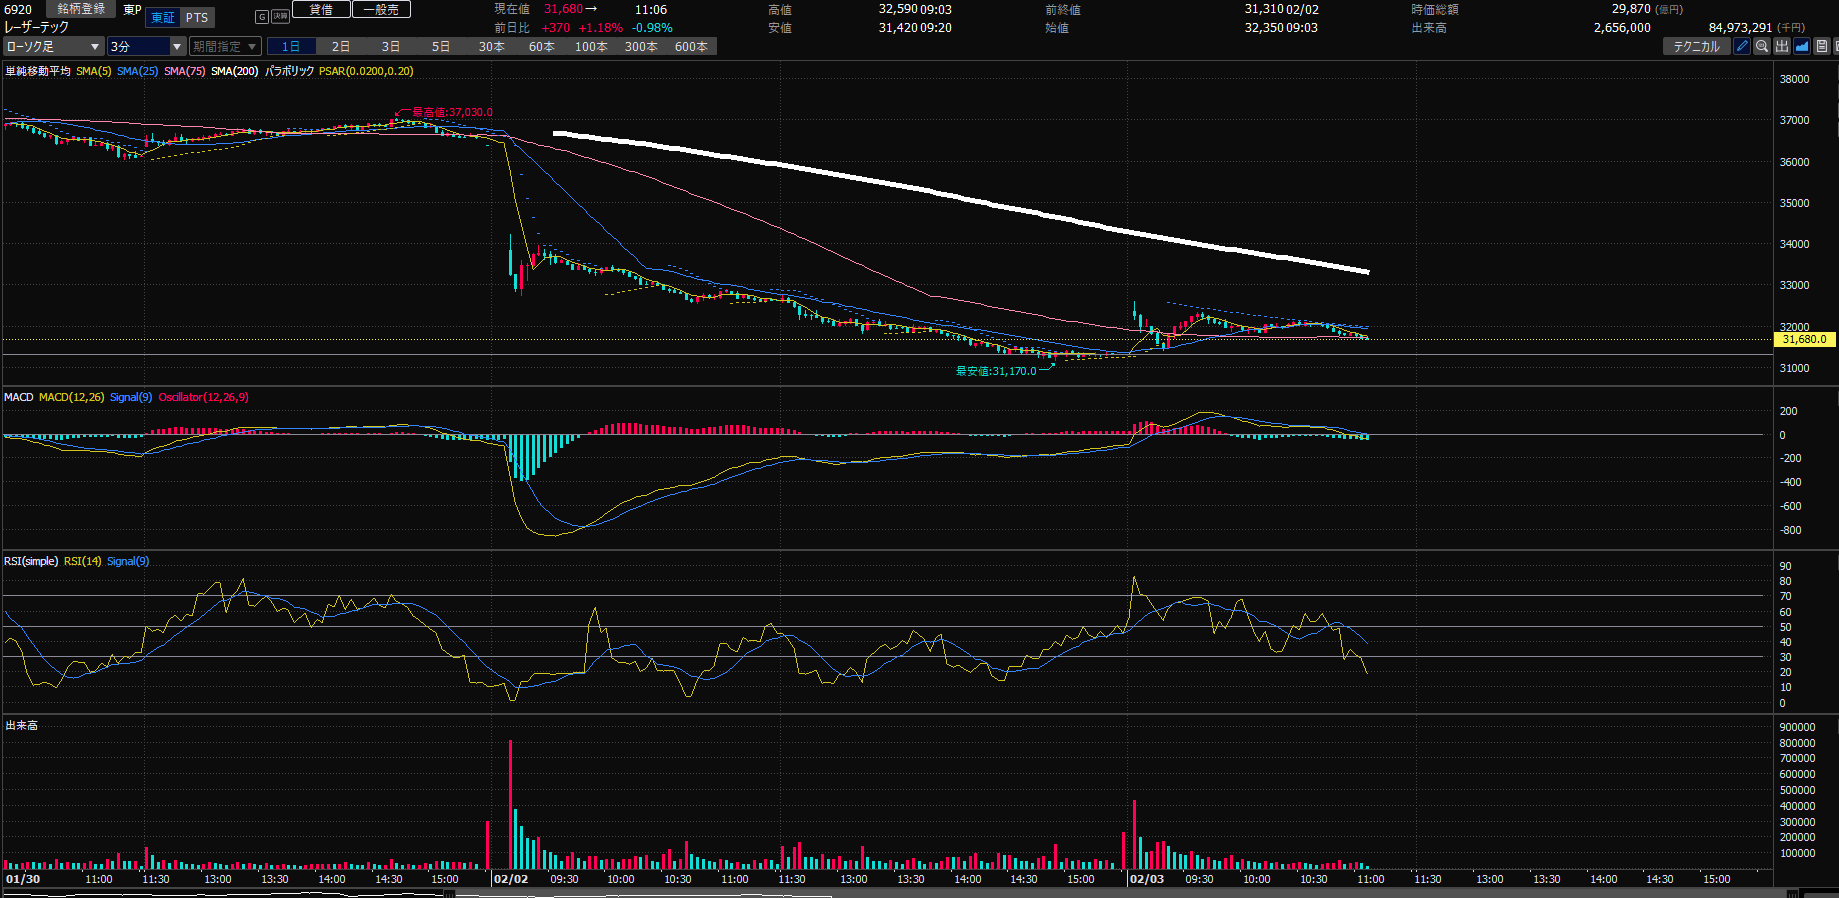Select the 1日 period option
Screen dimensions: 1839x898
(x=291, y=47)
